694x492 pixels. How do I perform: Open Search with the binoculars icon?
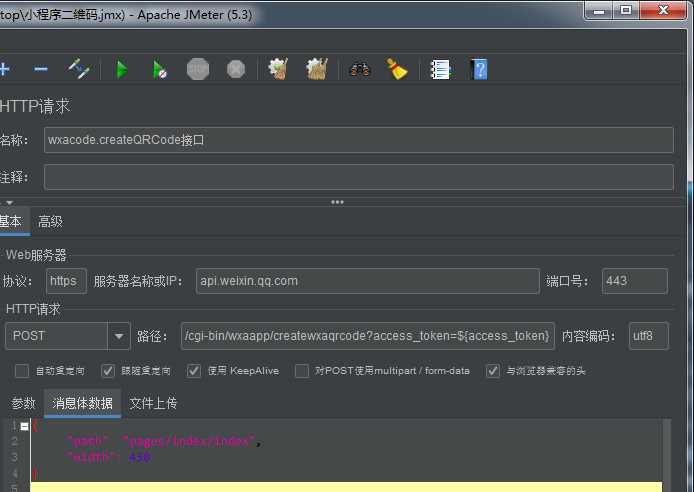(x=360, y=69)
